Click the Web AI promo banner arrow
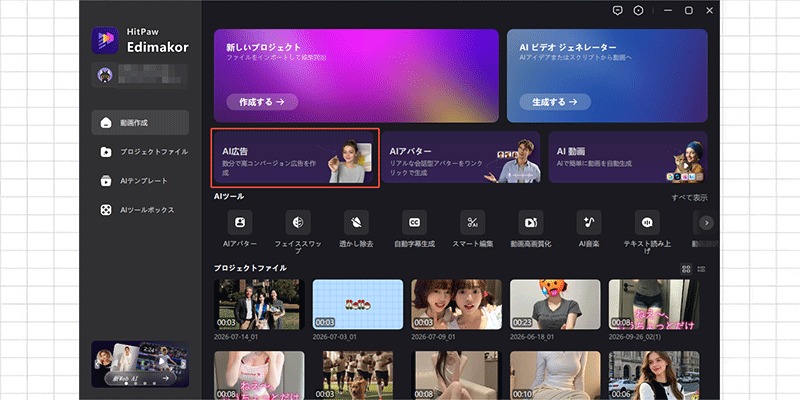Image resolution: width=800 pixels, height=400 pixels. (x=165, y=379)
